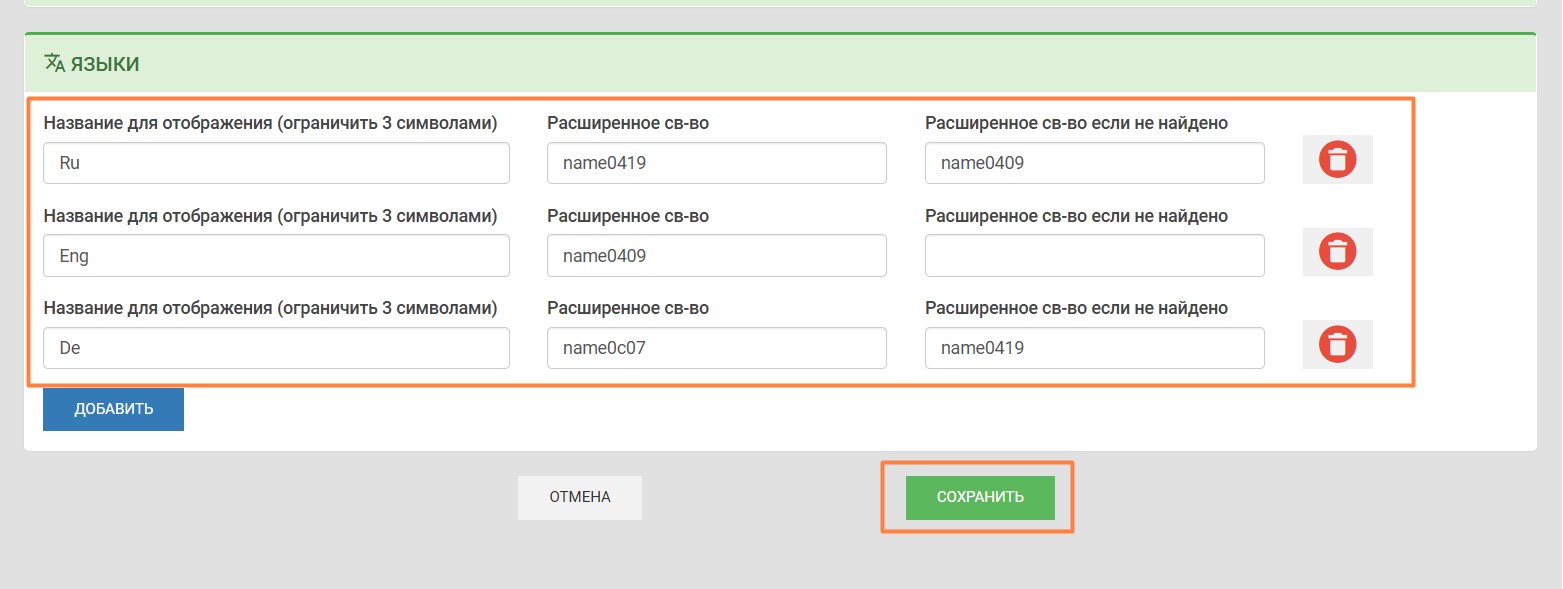Image resolution: width=1563 pixels, height=589 pixels.
Task: Delete the Ru language row
Action: (x=1337, y=160)
